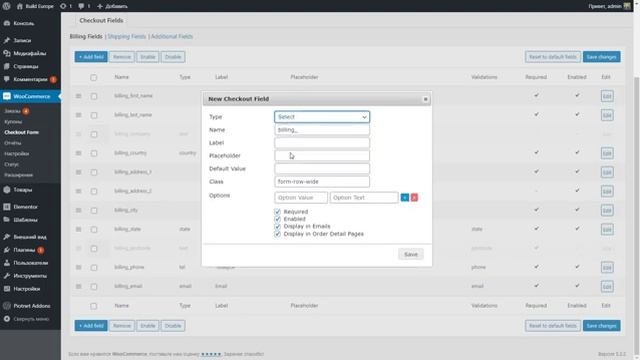Select the billing_phone row checkbox
Image resolution: width=640 pixels, height=360 pixels.
[94, 267]
